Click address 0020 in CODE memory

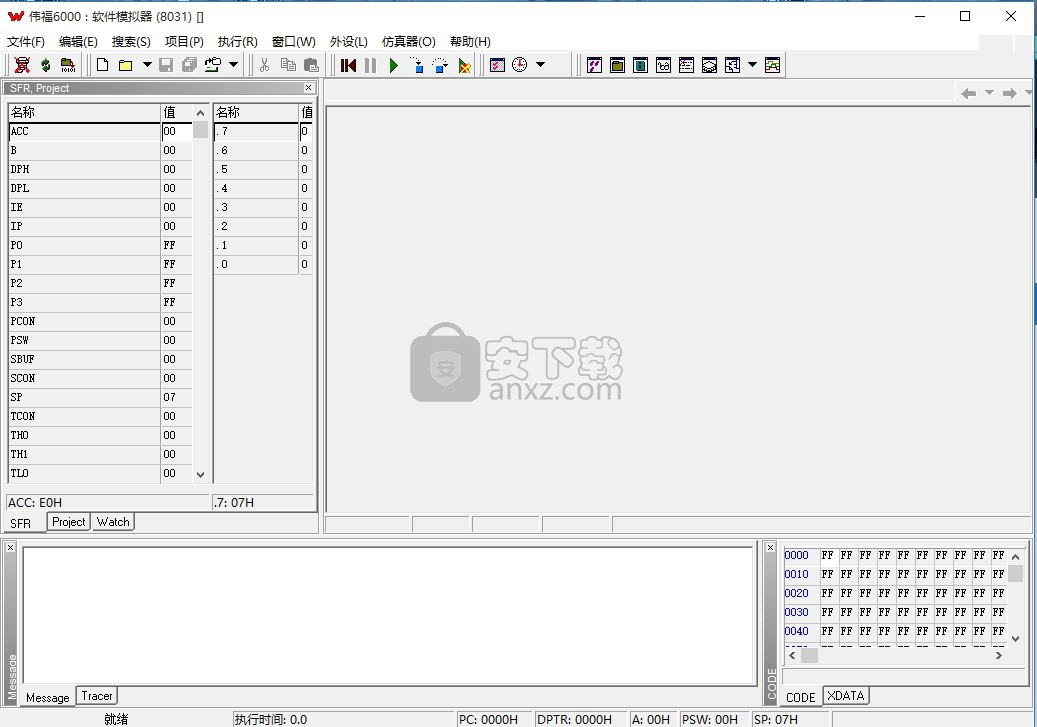pos(796,593)
